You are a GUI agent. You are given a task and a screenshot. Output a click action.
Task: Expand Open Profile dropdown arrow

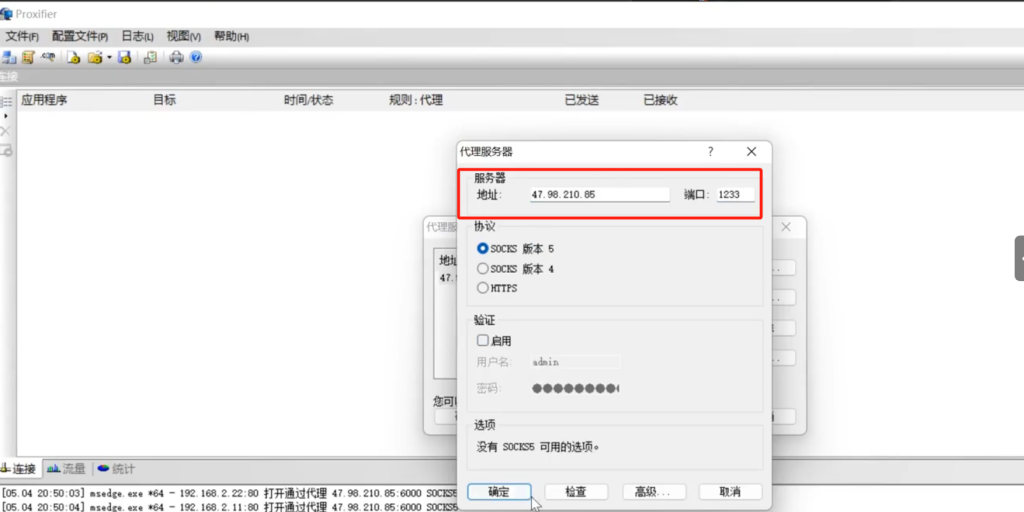point(109,57)
